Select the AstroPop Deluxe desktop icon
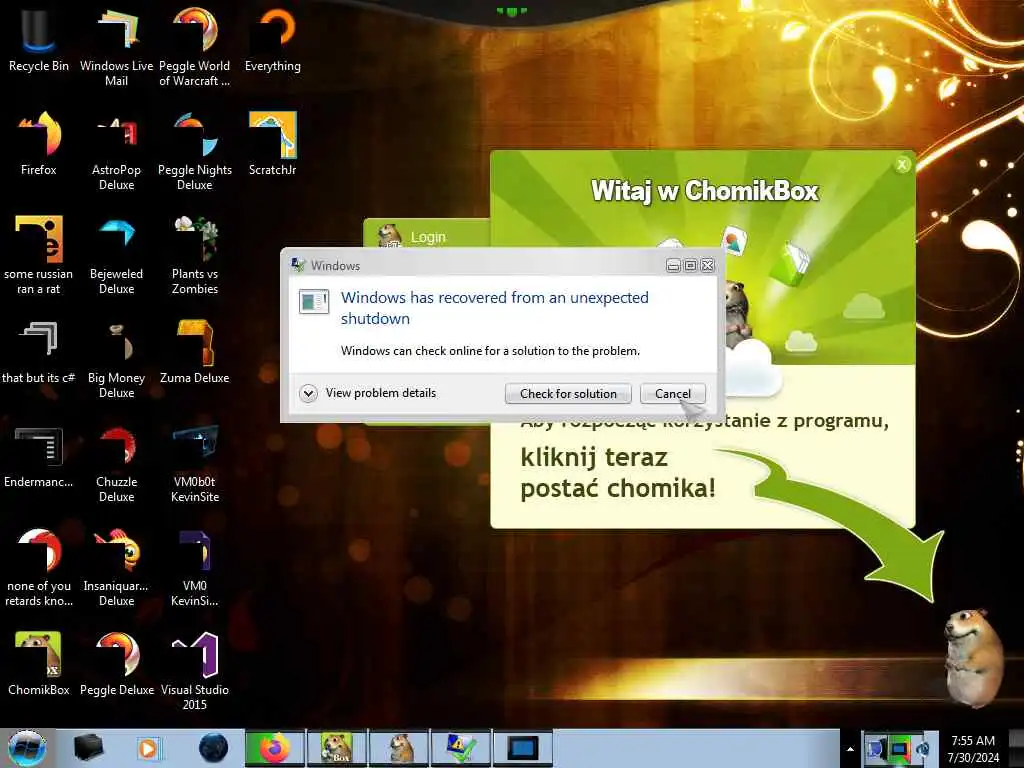Image resolution: width=1024 pixels, height=768 pixels. point(116,150)
